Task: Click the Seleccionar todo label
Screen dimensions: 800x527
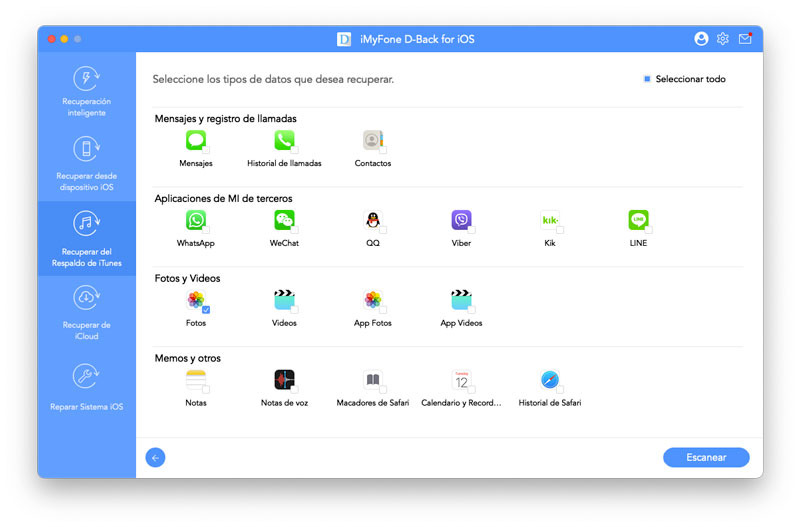Action: click(690, 79)
